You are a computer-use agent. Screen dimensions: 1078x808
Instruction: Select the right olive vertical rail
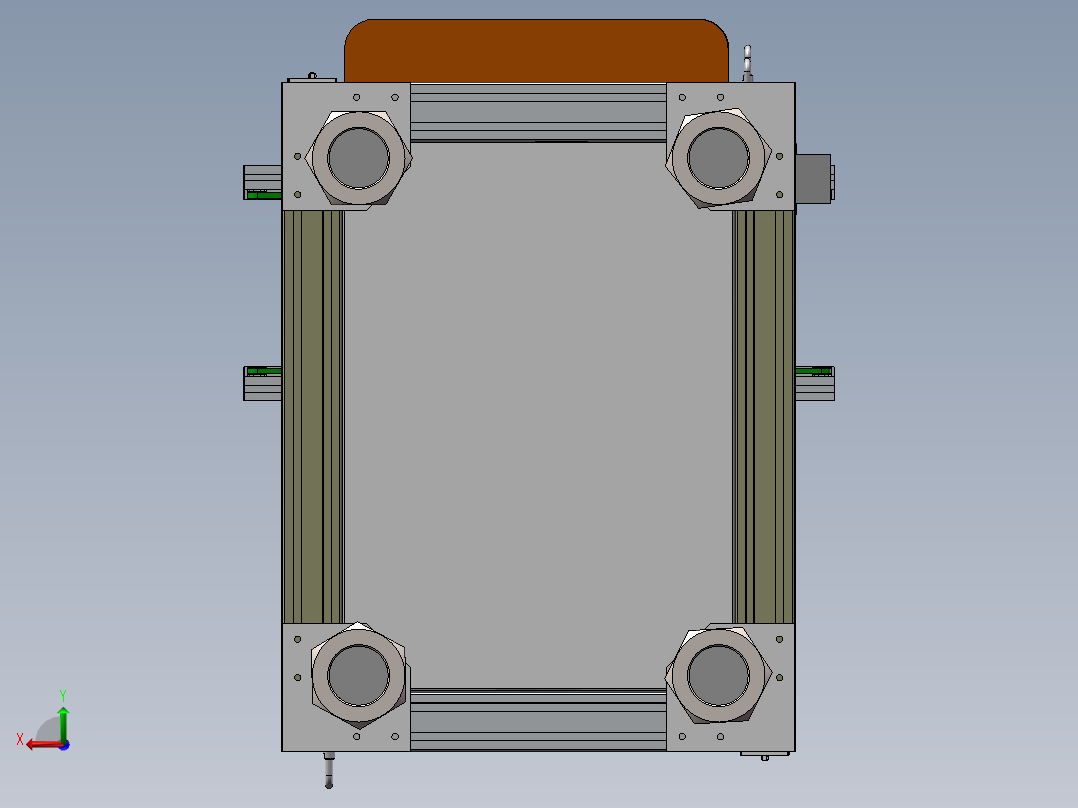pyautogui.click(x=764, y=417)
